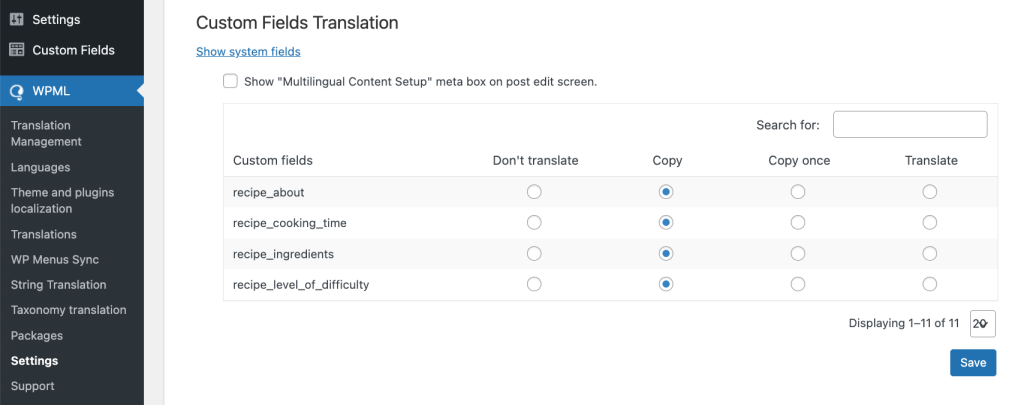
Task: Click the Settings sliders icon in sidebar
Action: (17, 19)
